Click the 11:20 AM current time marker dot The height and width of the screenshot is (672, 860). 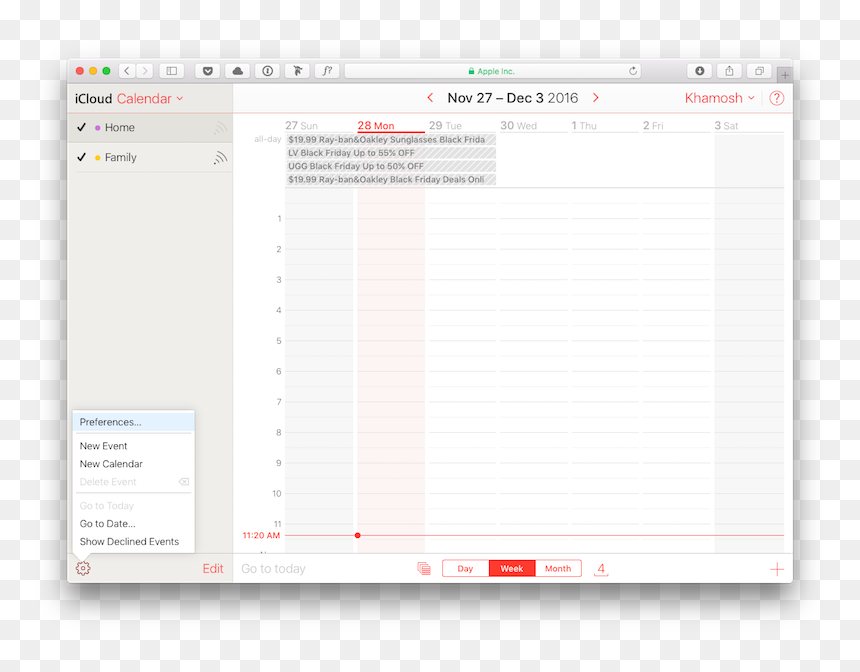[x=358, y=535]
